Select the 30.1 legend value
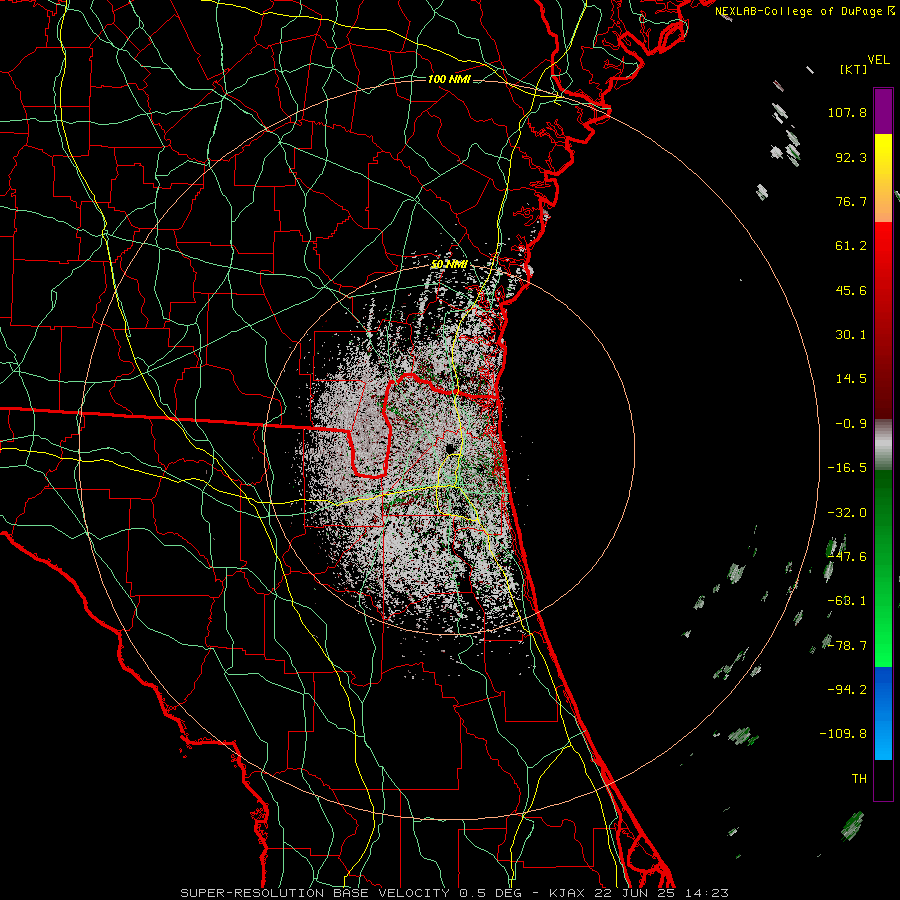Image resolution: width=900 pixels, height=900 pixels. [851, 335]
